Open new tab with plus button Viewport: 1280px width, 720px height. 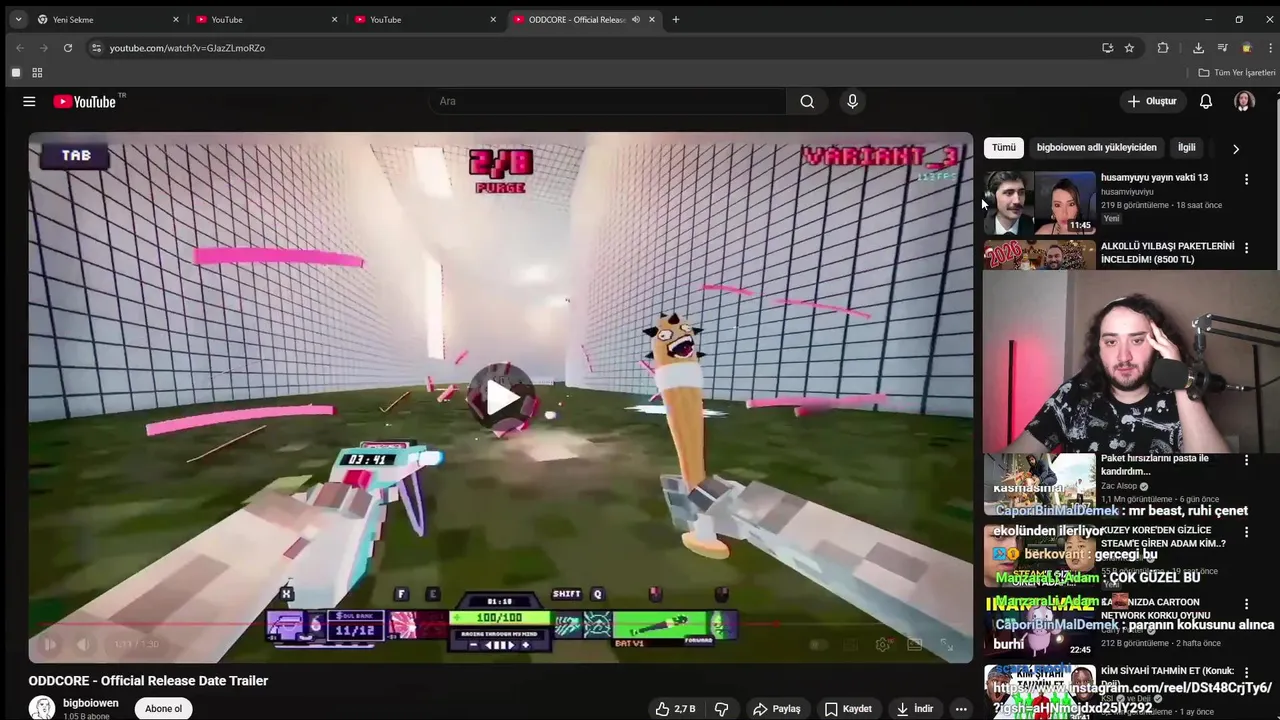676,20
